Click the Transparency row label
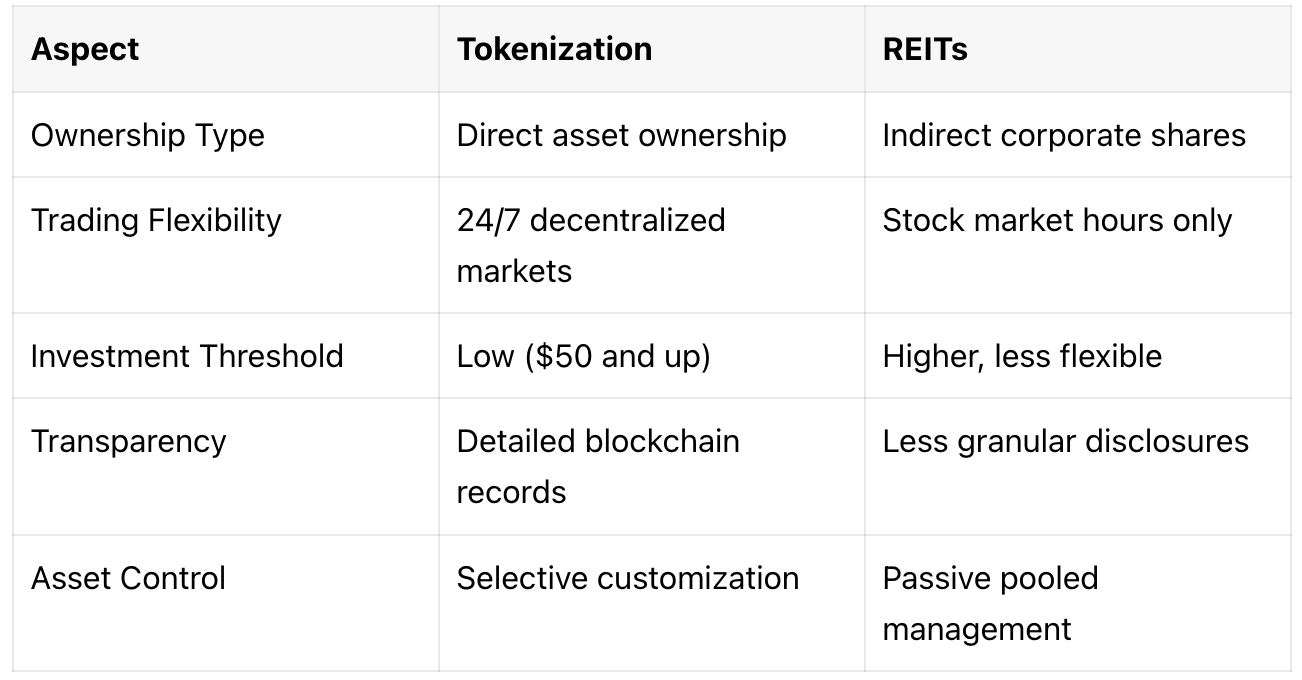 pos(128,441)
